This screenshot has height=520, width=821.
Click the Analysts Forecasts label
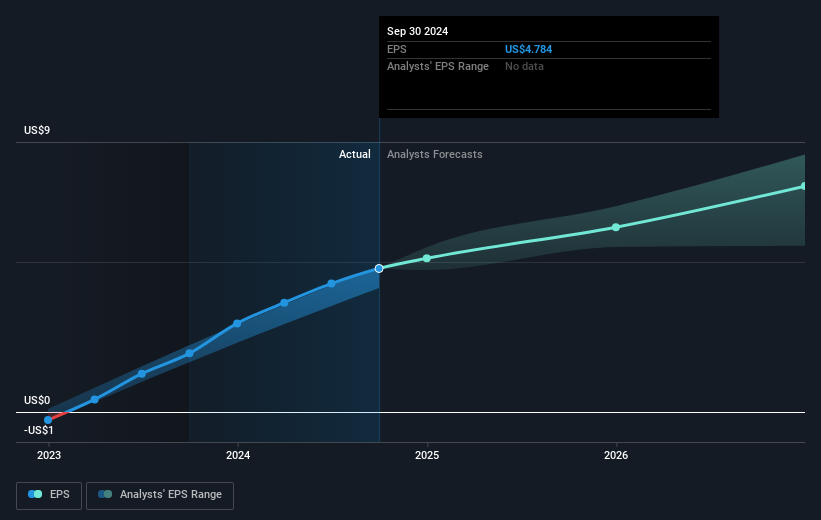435,154
